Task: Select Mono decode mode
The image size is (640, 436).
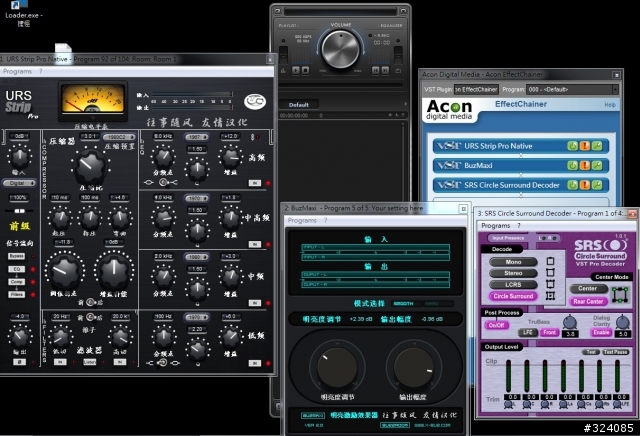Action: click(x=513, y=262)
